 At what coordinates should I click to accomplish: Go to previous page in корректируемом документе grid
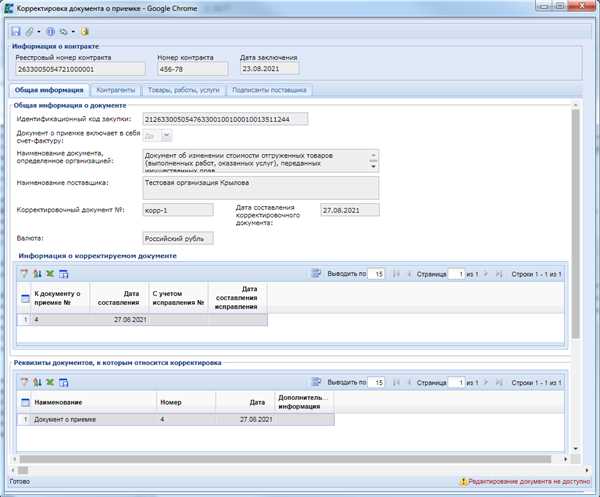409,274
